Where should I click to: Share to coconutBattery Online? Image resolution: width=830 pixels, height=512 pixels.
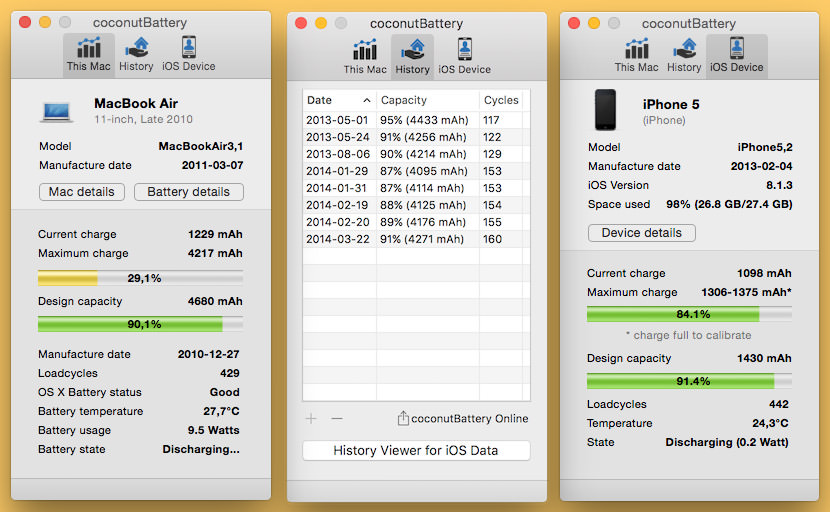tap(463, 419)
